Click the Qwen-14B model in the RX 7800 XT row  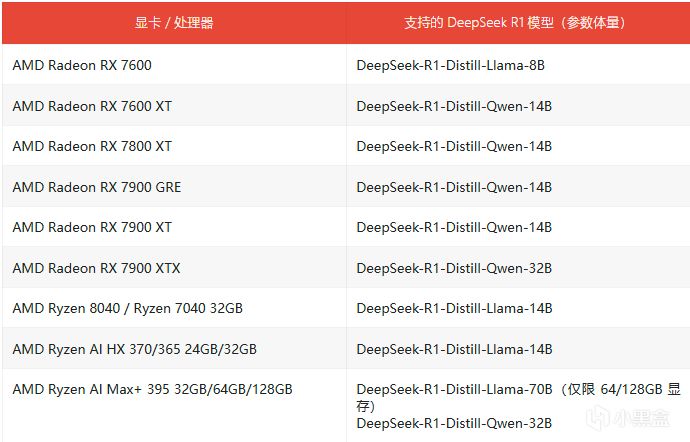(x=454, y=146)
